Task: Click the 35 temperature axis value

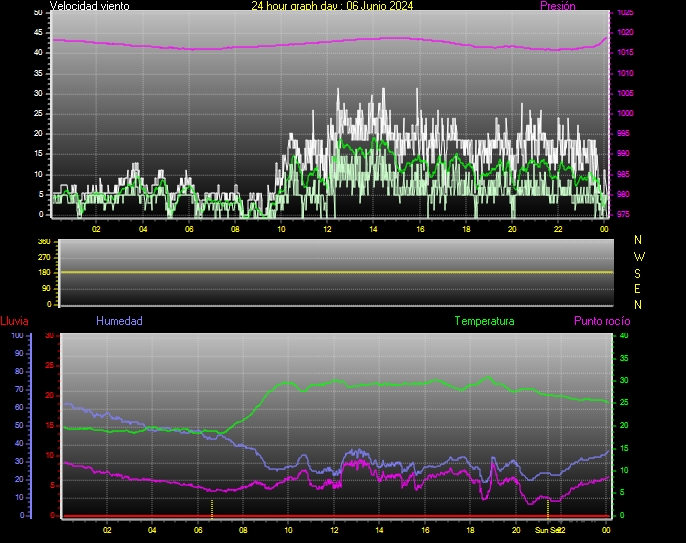Action: (624, 358)
